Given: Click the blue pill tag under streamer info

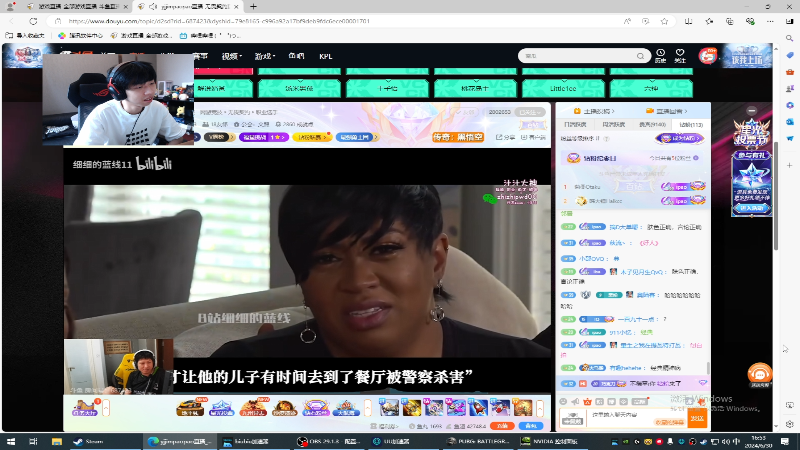Looking at the screenshot, I should [357, 137].
